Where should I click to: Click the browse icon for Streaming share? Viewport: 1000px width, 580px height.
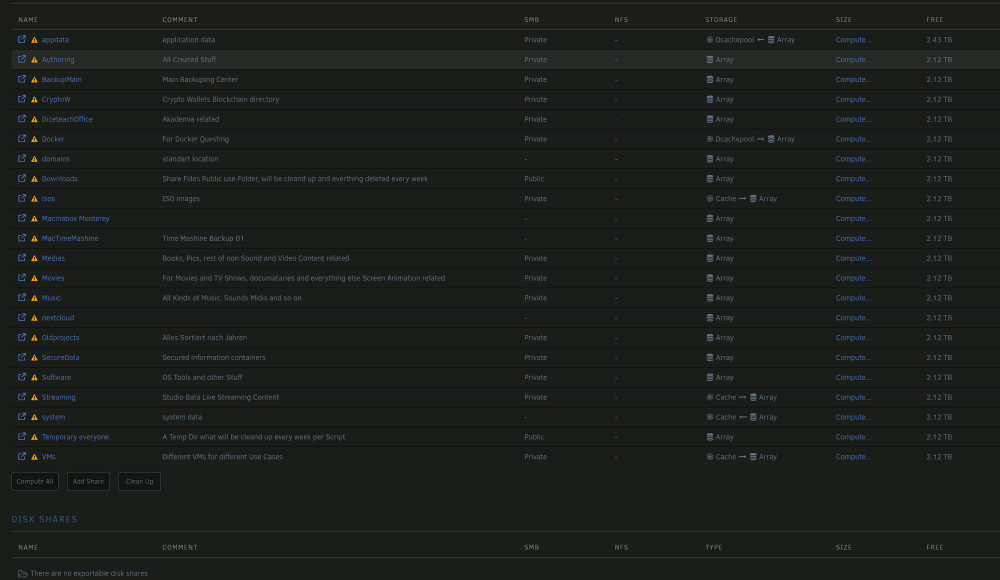(x=22, y=397)
